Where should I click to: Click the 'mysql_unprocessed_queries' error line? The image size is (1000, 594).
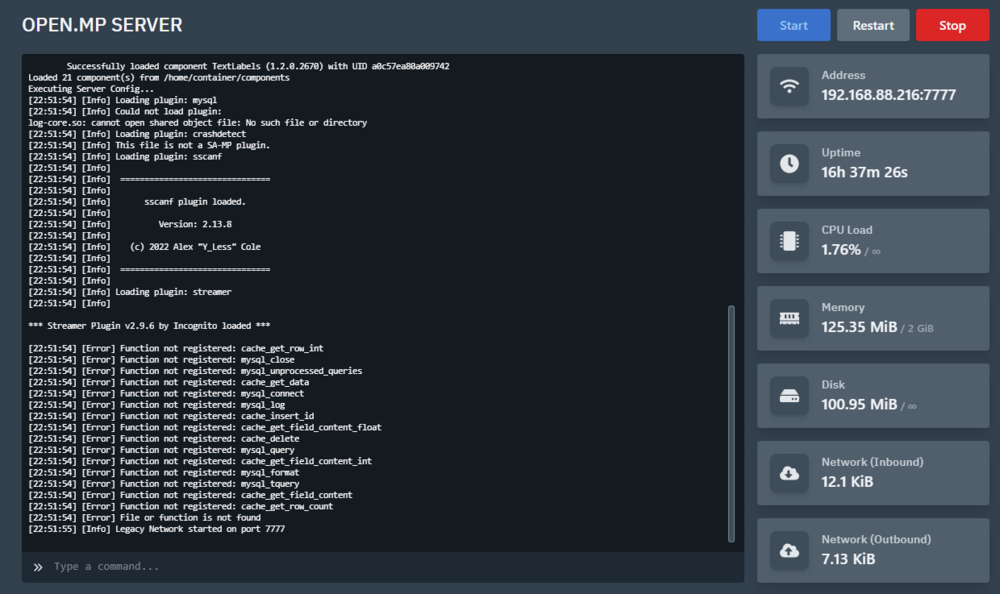pyautogui.click(x=195, y=371)
